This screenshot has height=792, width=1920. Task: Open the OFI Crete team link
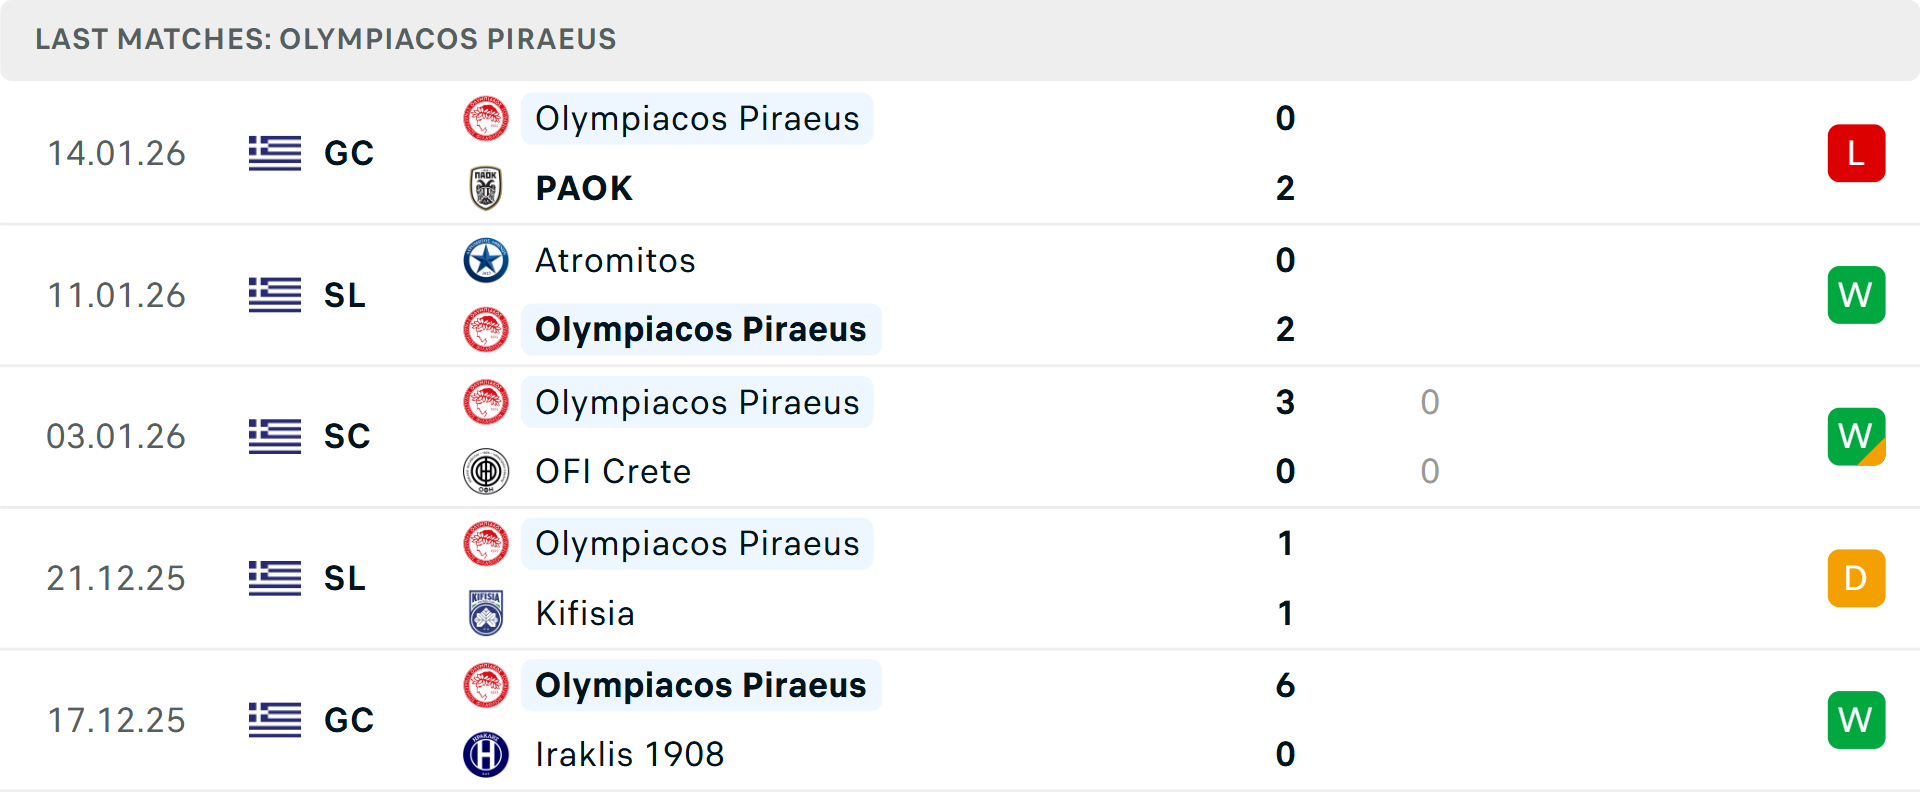click(x=613, y=471)
